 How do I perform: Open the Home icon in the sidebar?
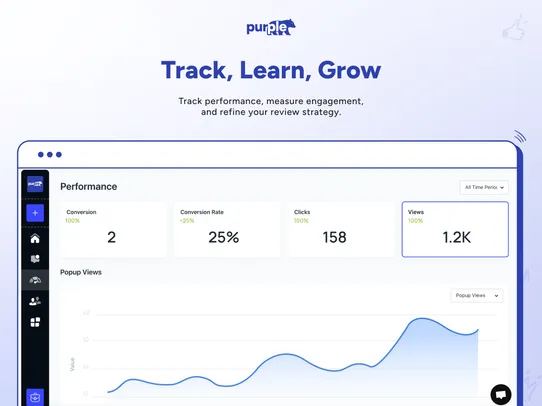point(35,238)
